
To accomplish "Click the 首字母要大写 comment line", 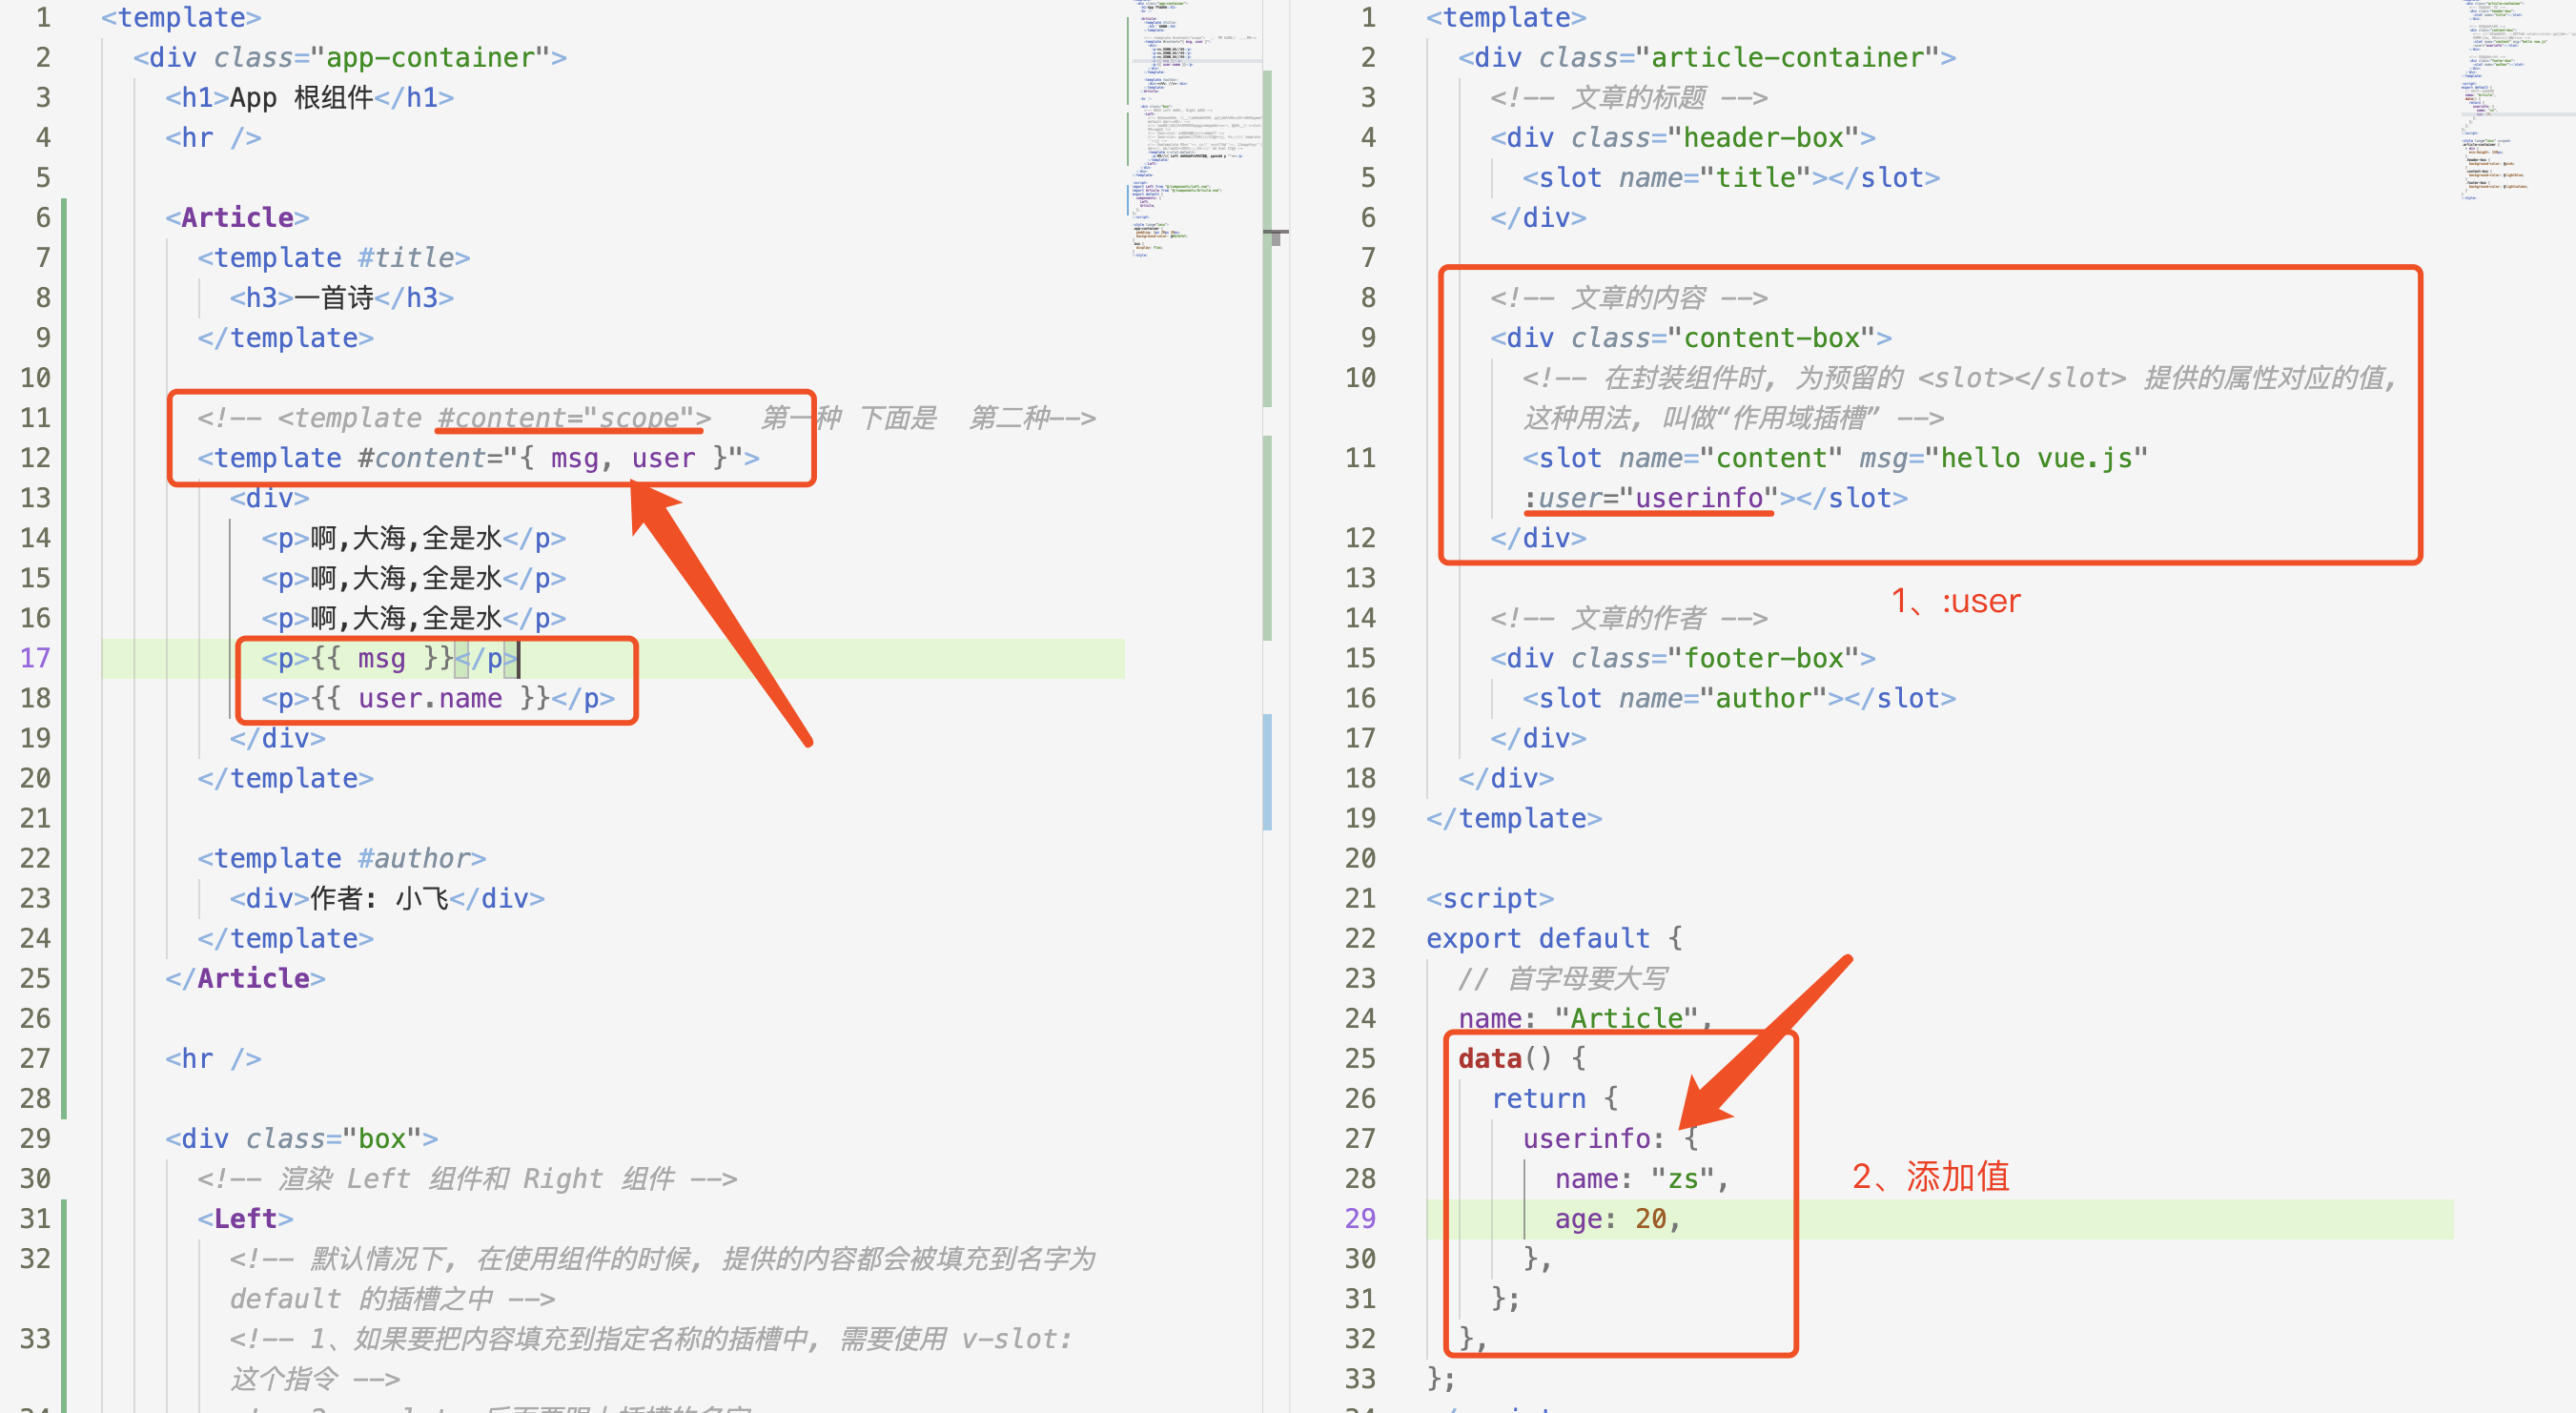I will pos(1562,978).
